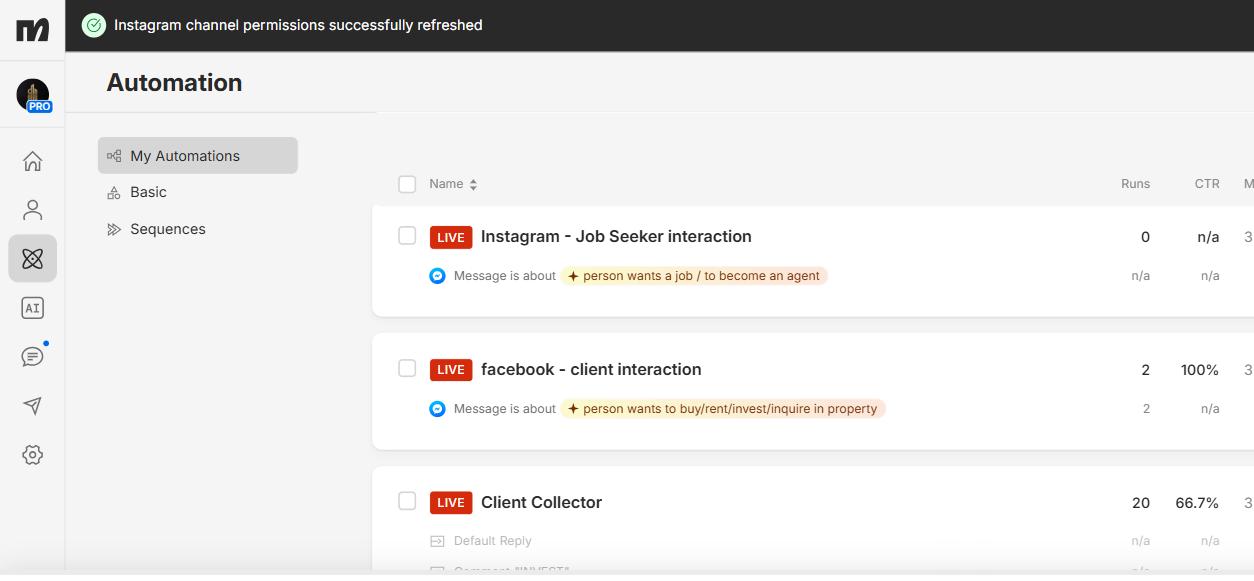Open the Instagram - Job Seeker interaction automation
The width and height of the screenshot is (1254, 581).
[x=616, y=236]
